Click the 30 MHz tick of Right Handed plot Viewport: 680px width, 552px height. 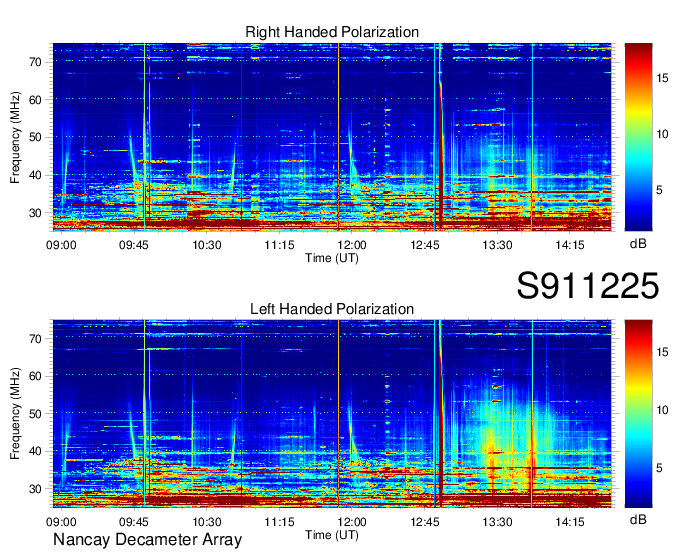(36, 213)
